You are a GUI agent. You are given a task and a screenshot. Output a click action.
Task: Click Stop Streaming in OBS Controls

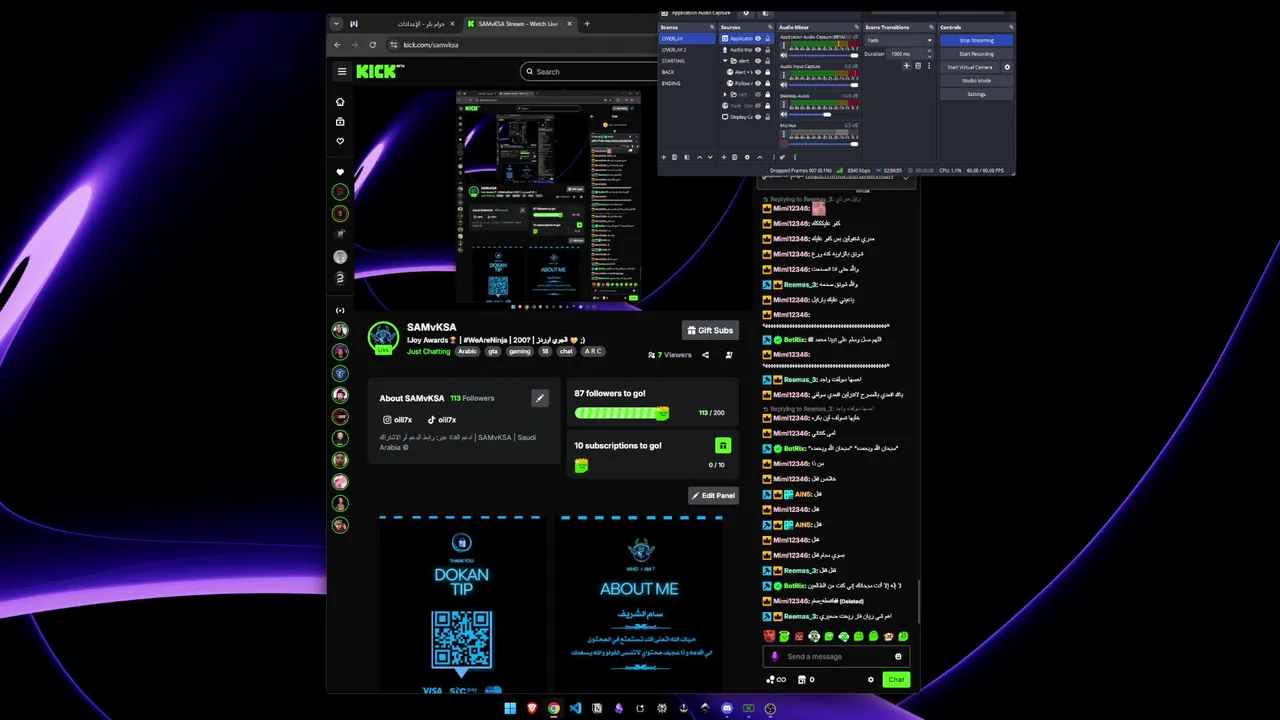[976, 40]
